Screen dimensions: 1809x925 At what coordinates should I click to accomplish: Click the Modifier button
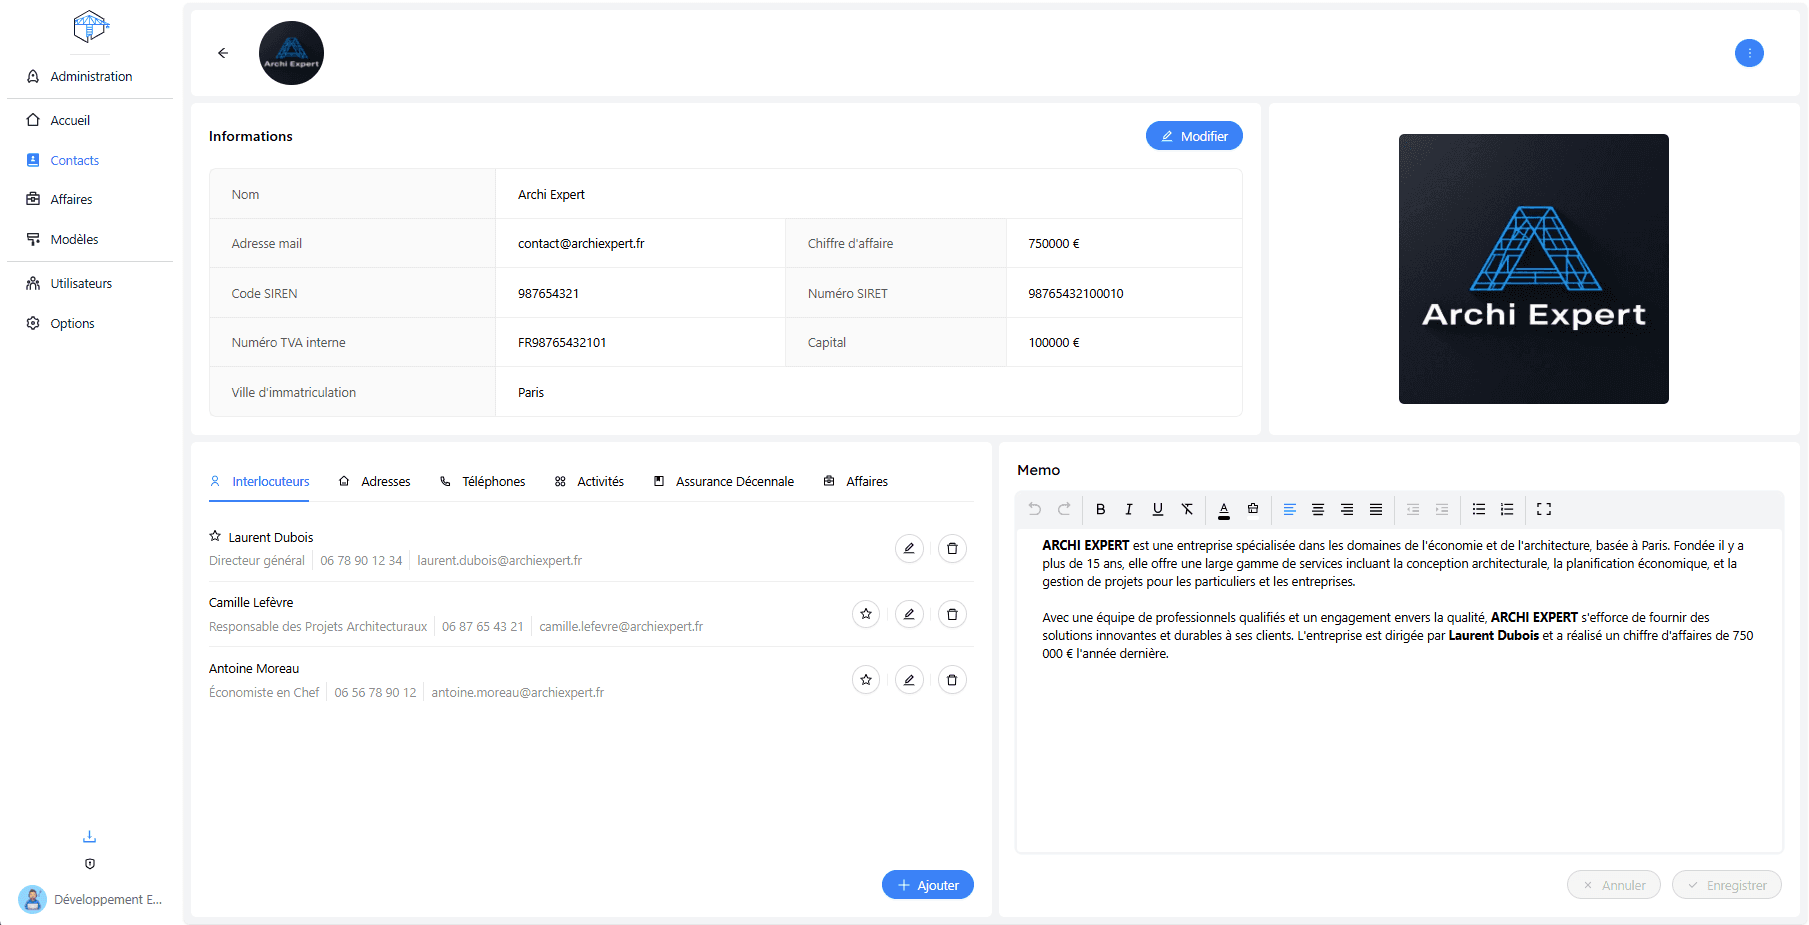click(1194, 136)
